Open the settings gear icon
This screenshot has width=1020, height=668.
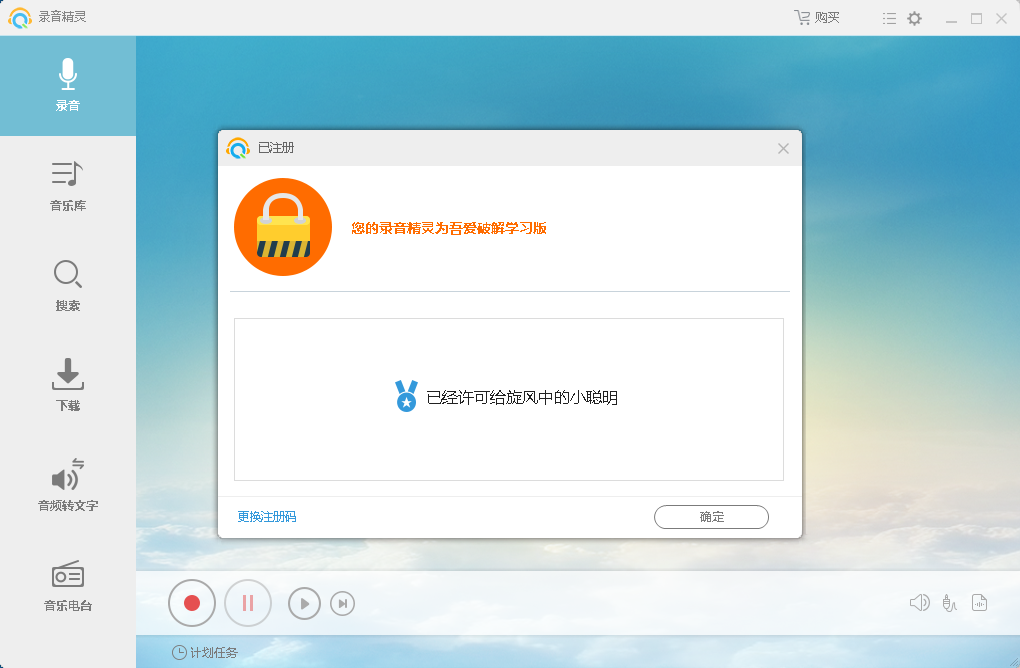click(914, 17)
